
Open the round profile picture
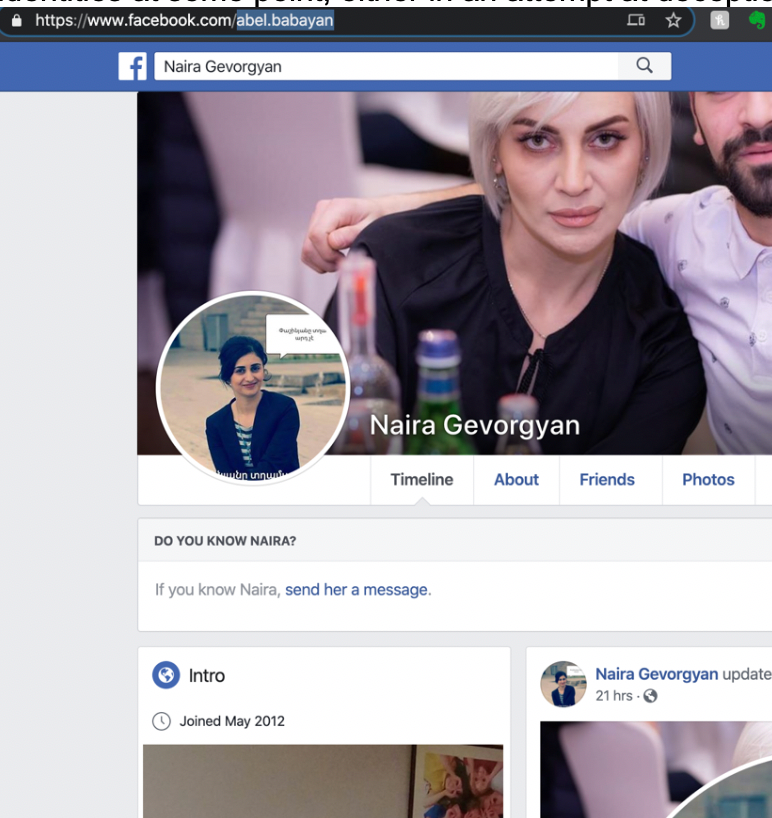coord(253,388)
